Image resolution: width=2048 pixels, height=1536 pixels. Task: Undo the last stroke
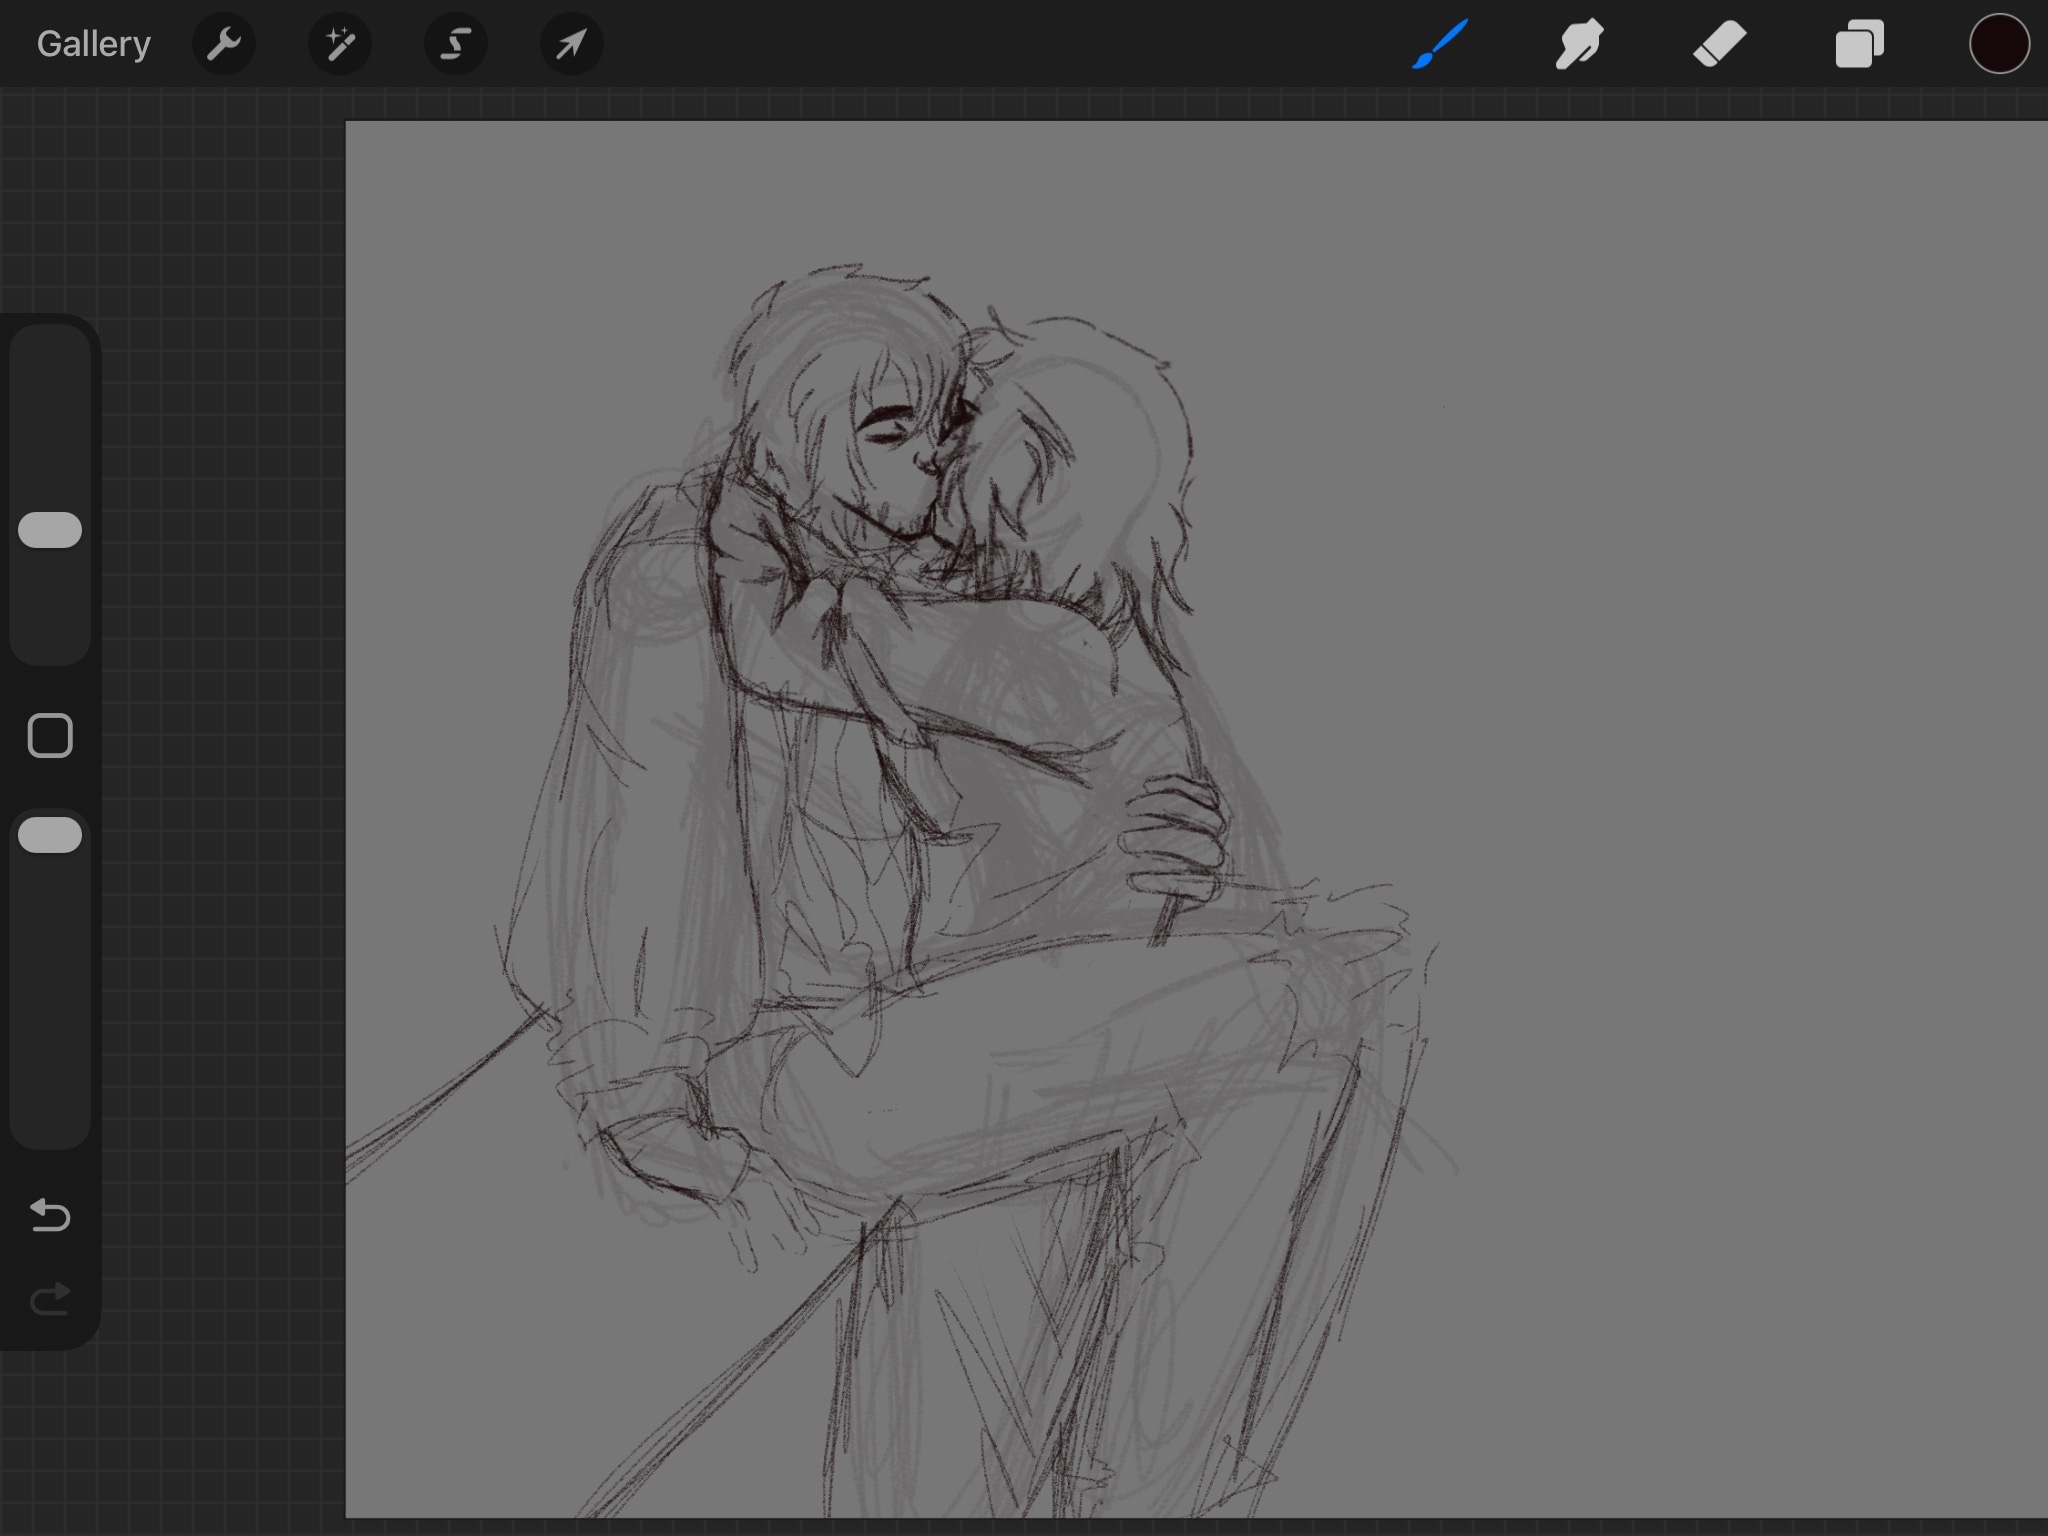(x=50, y=1215)
